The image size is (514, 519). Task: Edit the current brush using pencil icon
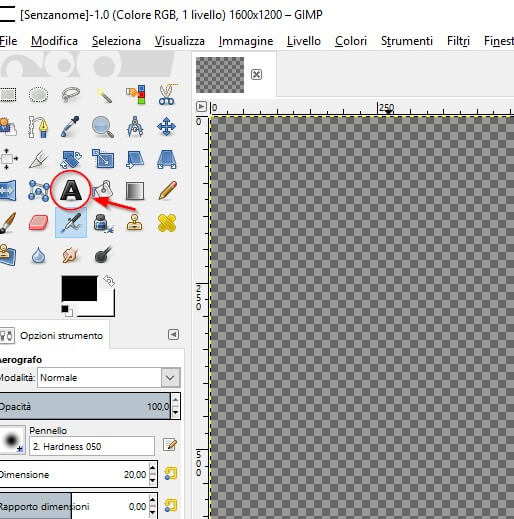click(170, 445)
